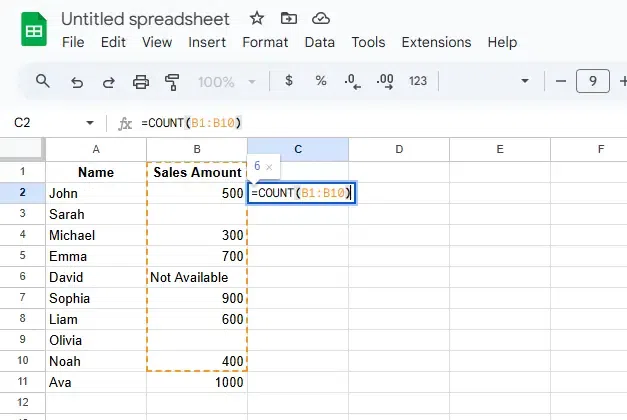Click the C2 cell being edited
The image size is (627, 420).
[x=302, y=193]
